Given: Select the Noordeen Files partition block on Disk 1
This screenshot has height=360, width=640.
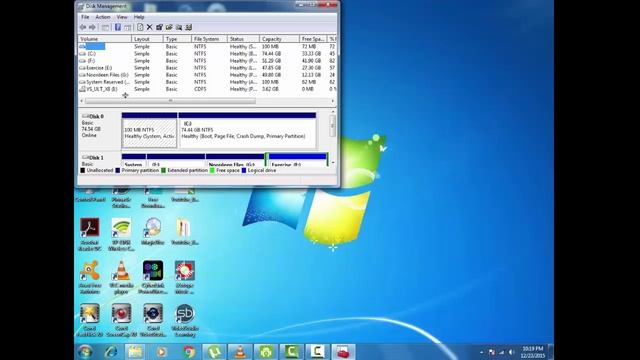Looking at the screenshot, I should pyautogui.click(x=235, y=160).
